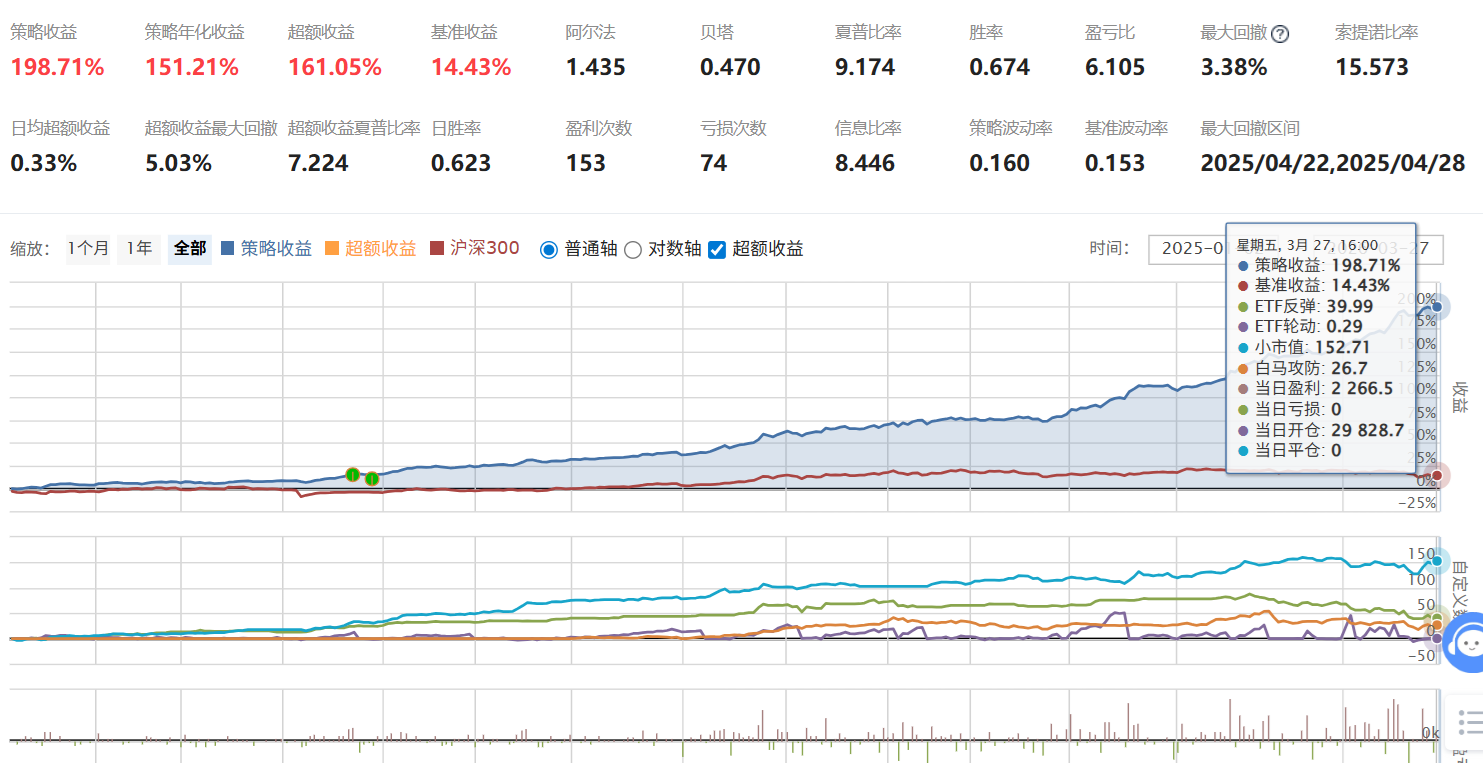Zoom the chart to 1年

point(139,248)
